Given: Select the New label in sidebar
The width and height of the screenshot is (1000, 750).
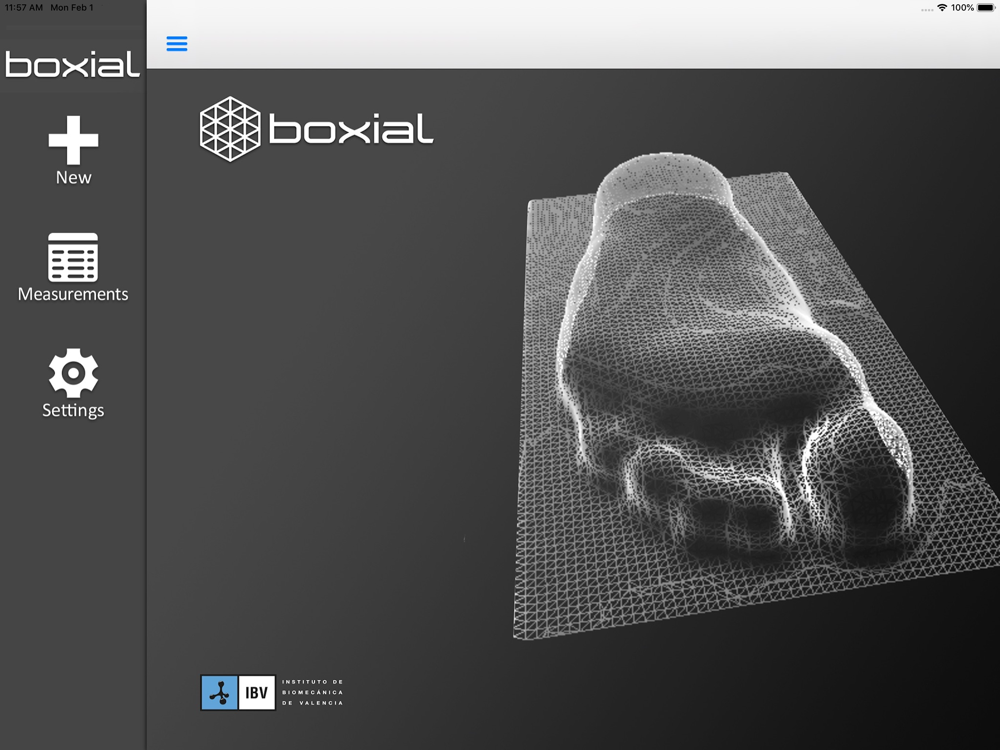Looking at the screenshot, I should point(73,178).
